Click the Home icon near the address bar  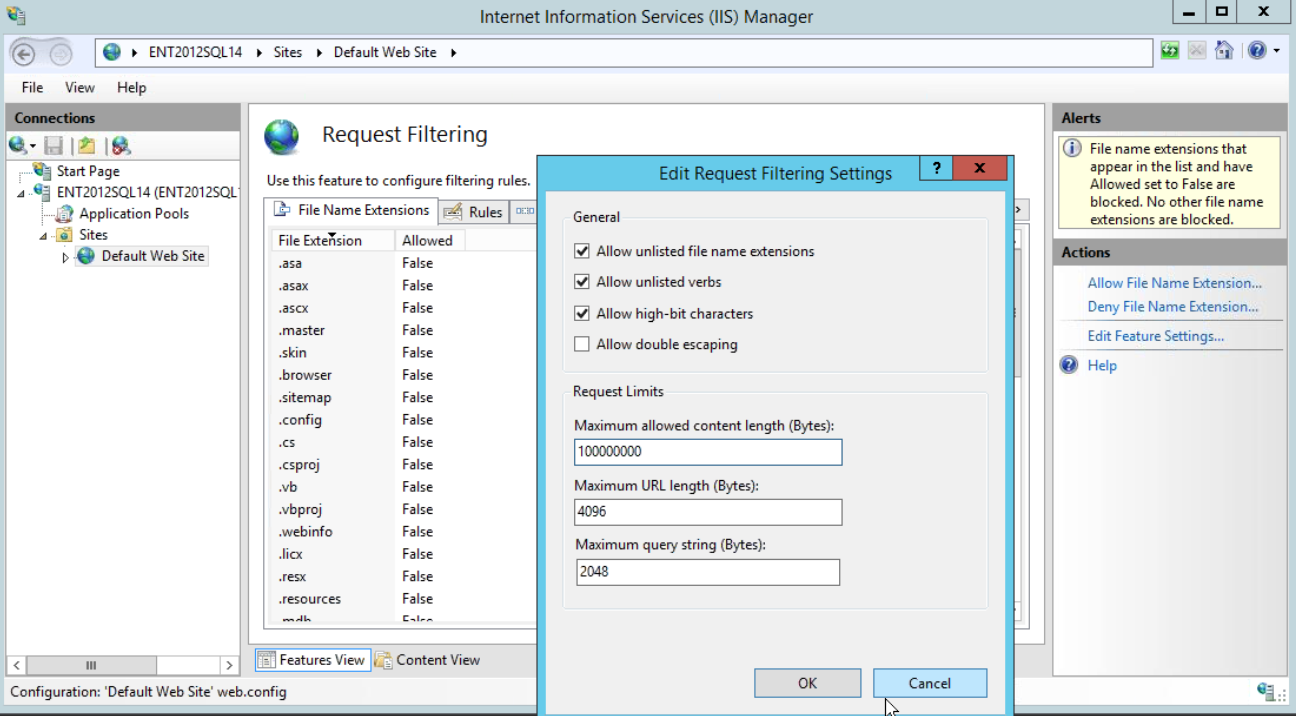1224,49
